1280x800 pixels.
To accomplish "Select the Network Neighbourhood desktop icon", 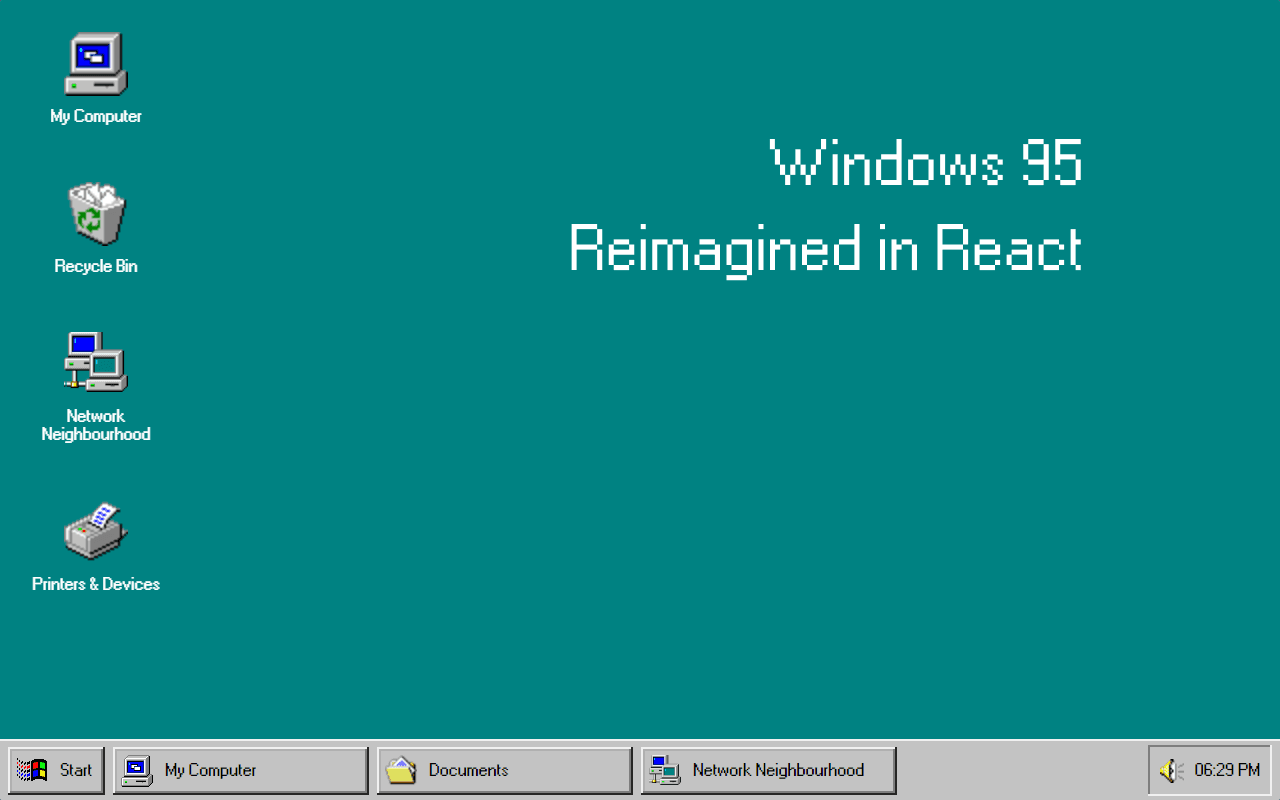I will click(96, 362).
